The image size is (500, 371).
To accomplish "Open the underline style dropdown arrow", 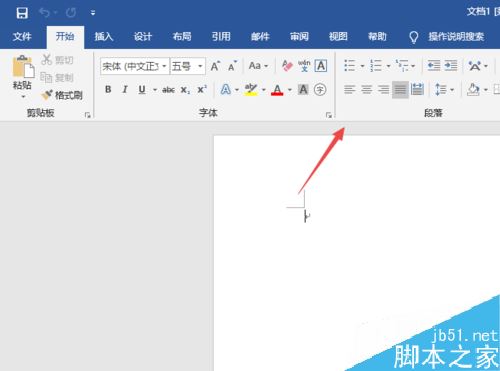I will [155, 89].
